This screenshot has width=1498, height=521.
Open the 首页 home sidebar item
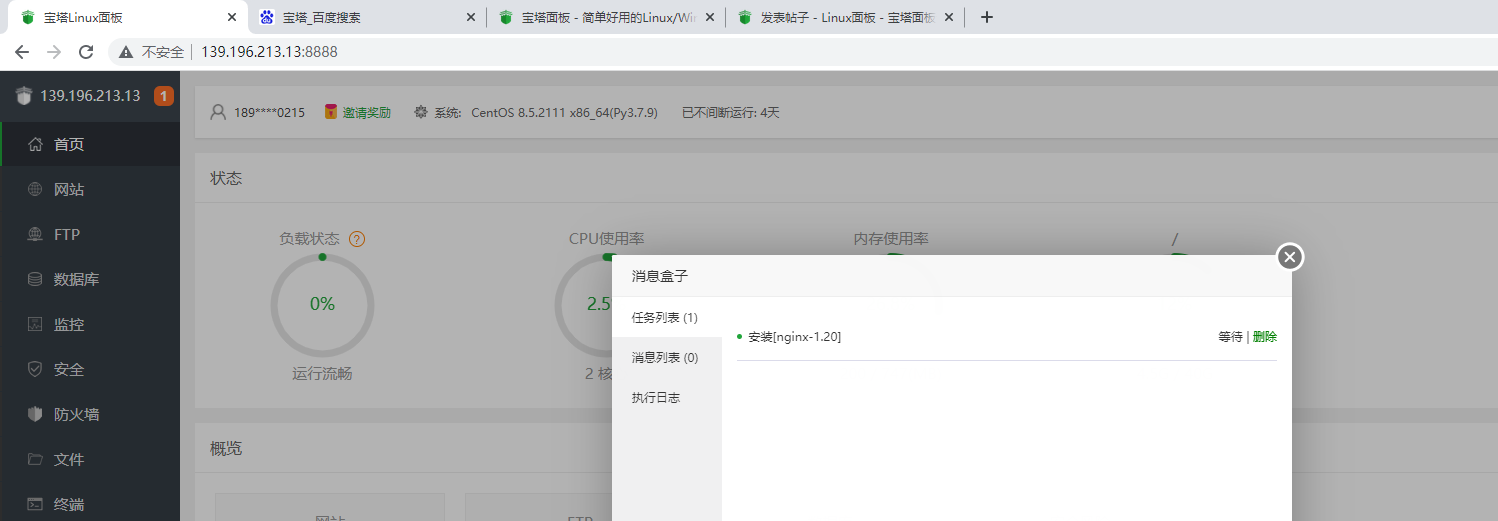tap(90, 144)
